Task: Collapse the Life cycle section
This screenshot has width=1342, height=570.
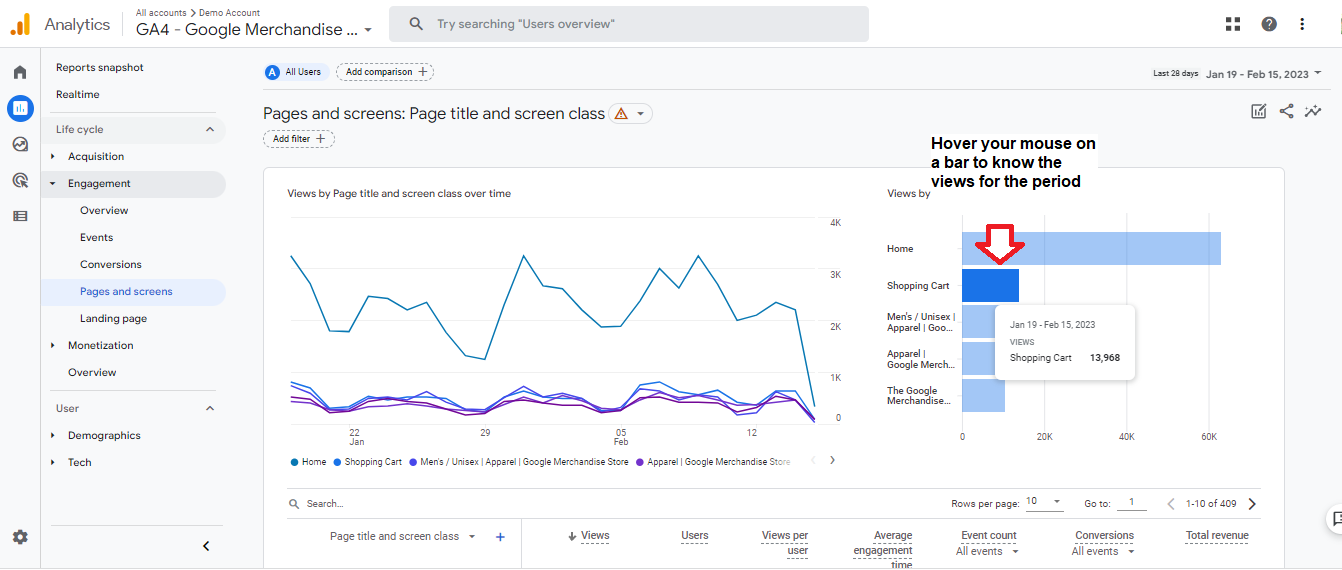Action: pos(210,129)
